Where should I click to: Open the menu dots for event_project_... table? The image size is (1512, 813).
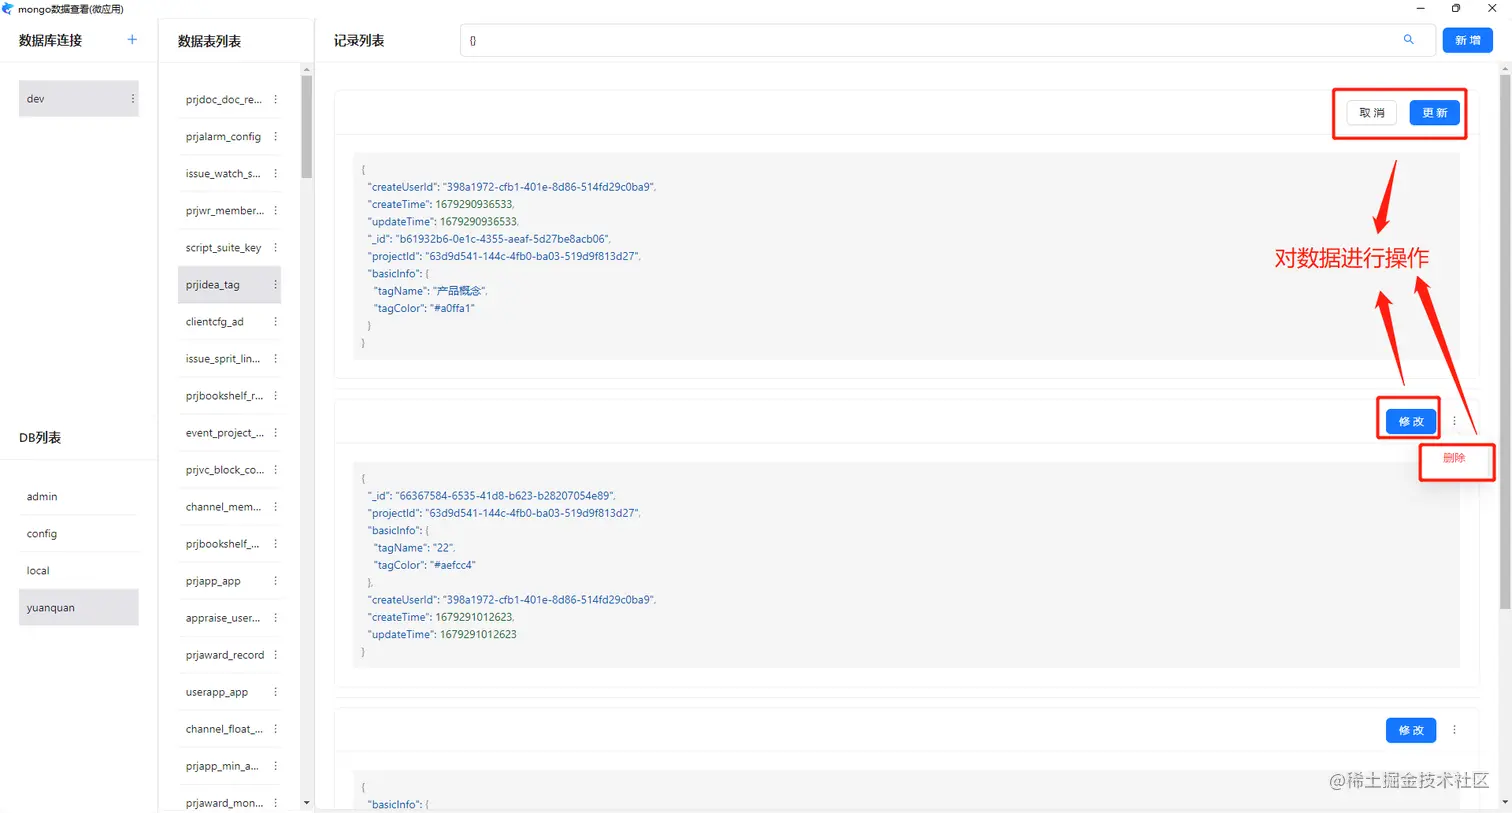point(275,433)
